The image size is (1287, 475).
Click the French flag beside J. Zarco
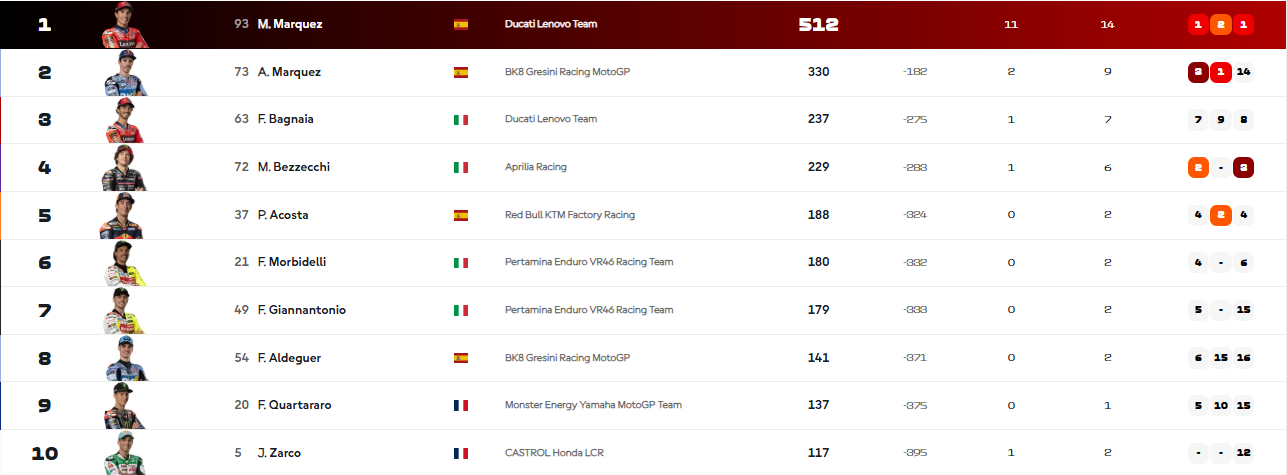tap(461, 453)
